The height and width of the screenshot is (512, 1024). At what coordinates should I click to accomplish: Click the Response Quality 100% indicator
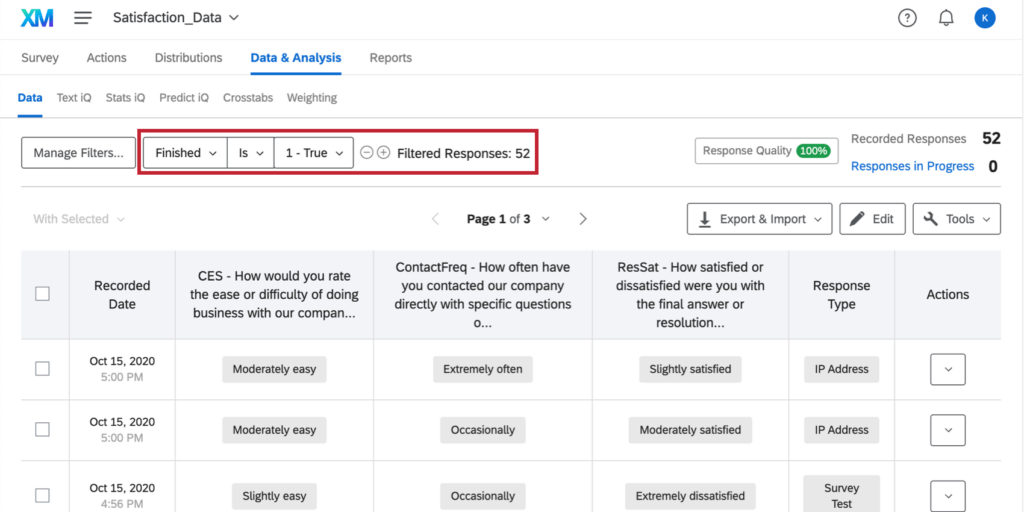pos(766,151)
